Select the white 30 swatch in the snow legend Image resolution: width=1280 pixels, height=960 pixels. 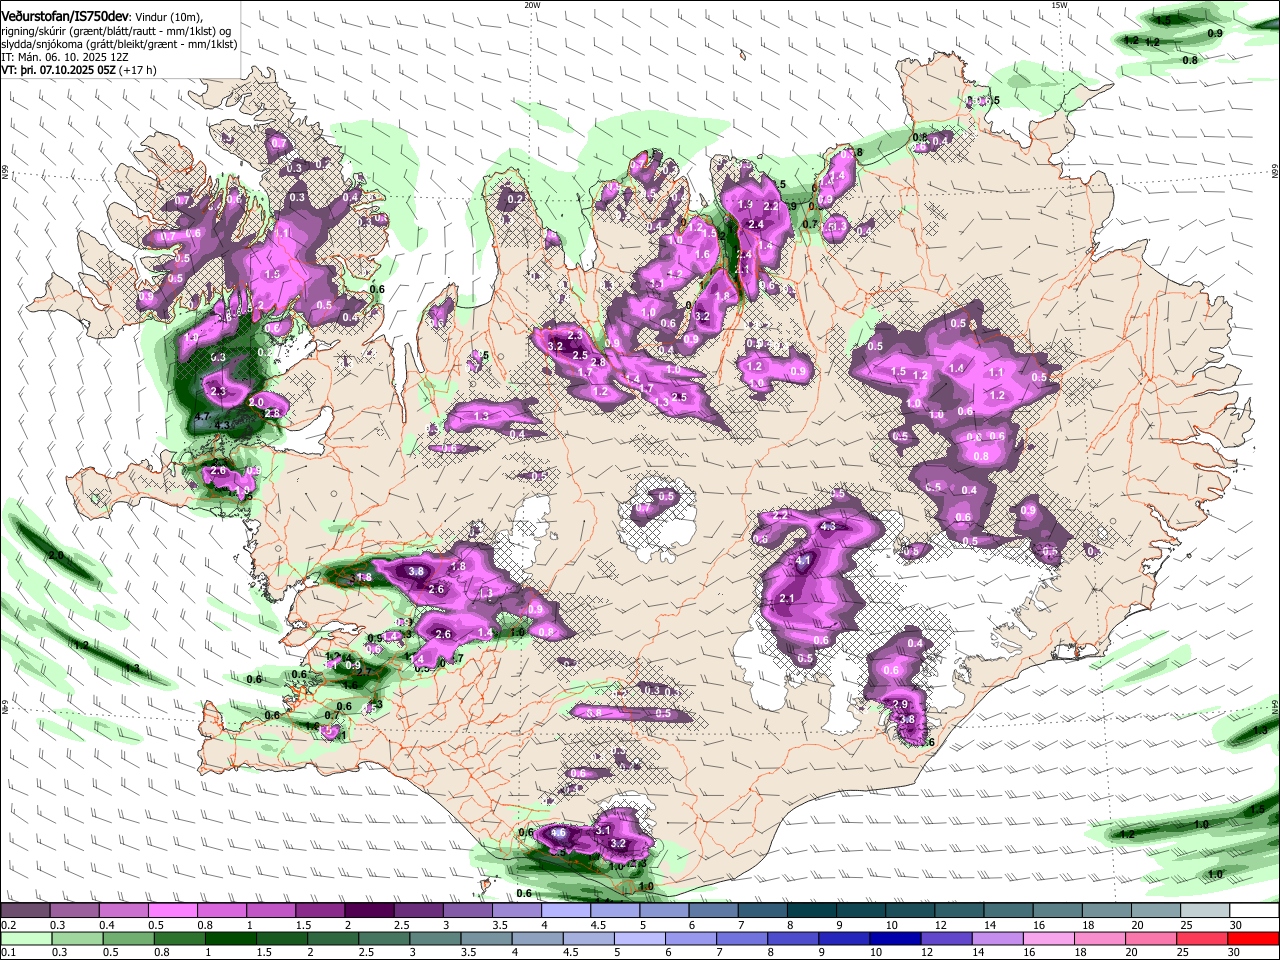click(x=1254, y=911)
